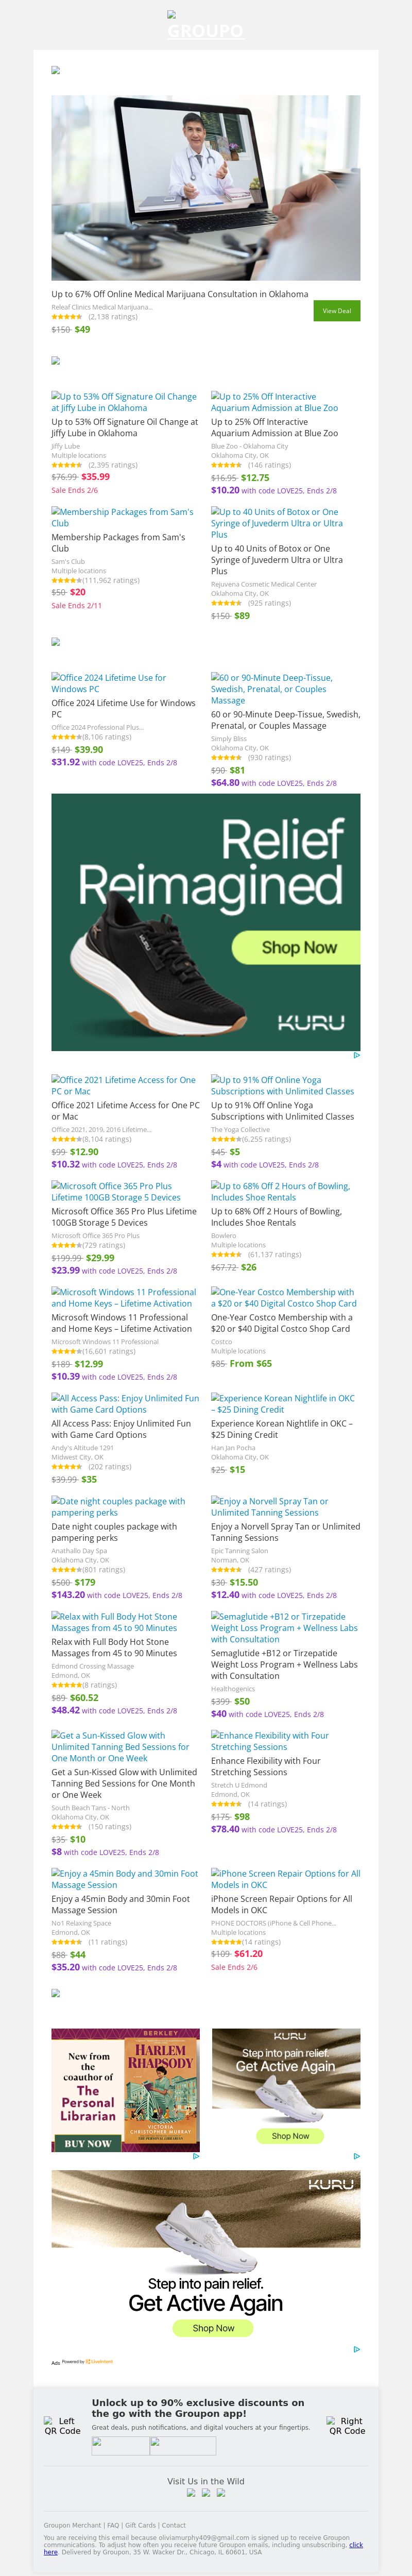Open Office 2024 Lifetime Use deal link

(x=108, y=683)
